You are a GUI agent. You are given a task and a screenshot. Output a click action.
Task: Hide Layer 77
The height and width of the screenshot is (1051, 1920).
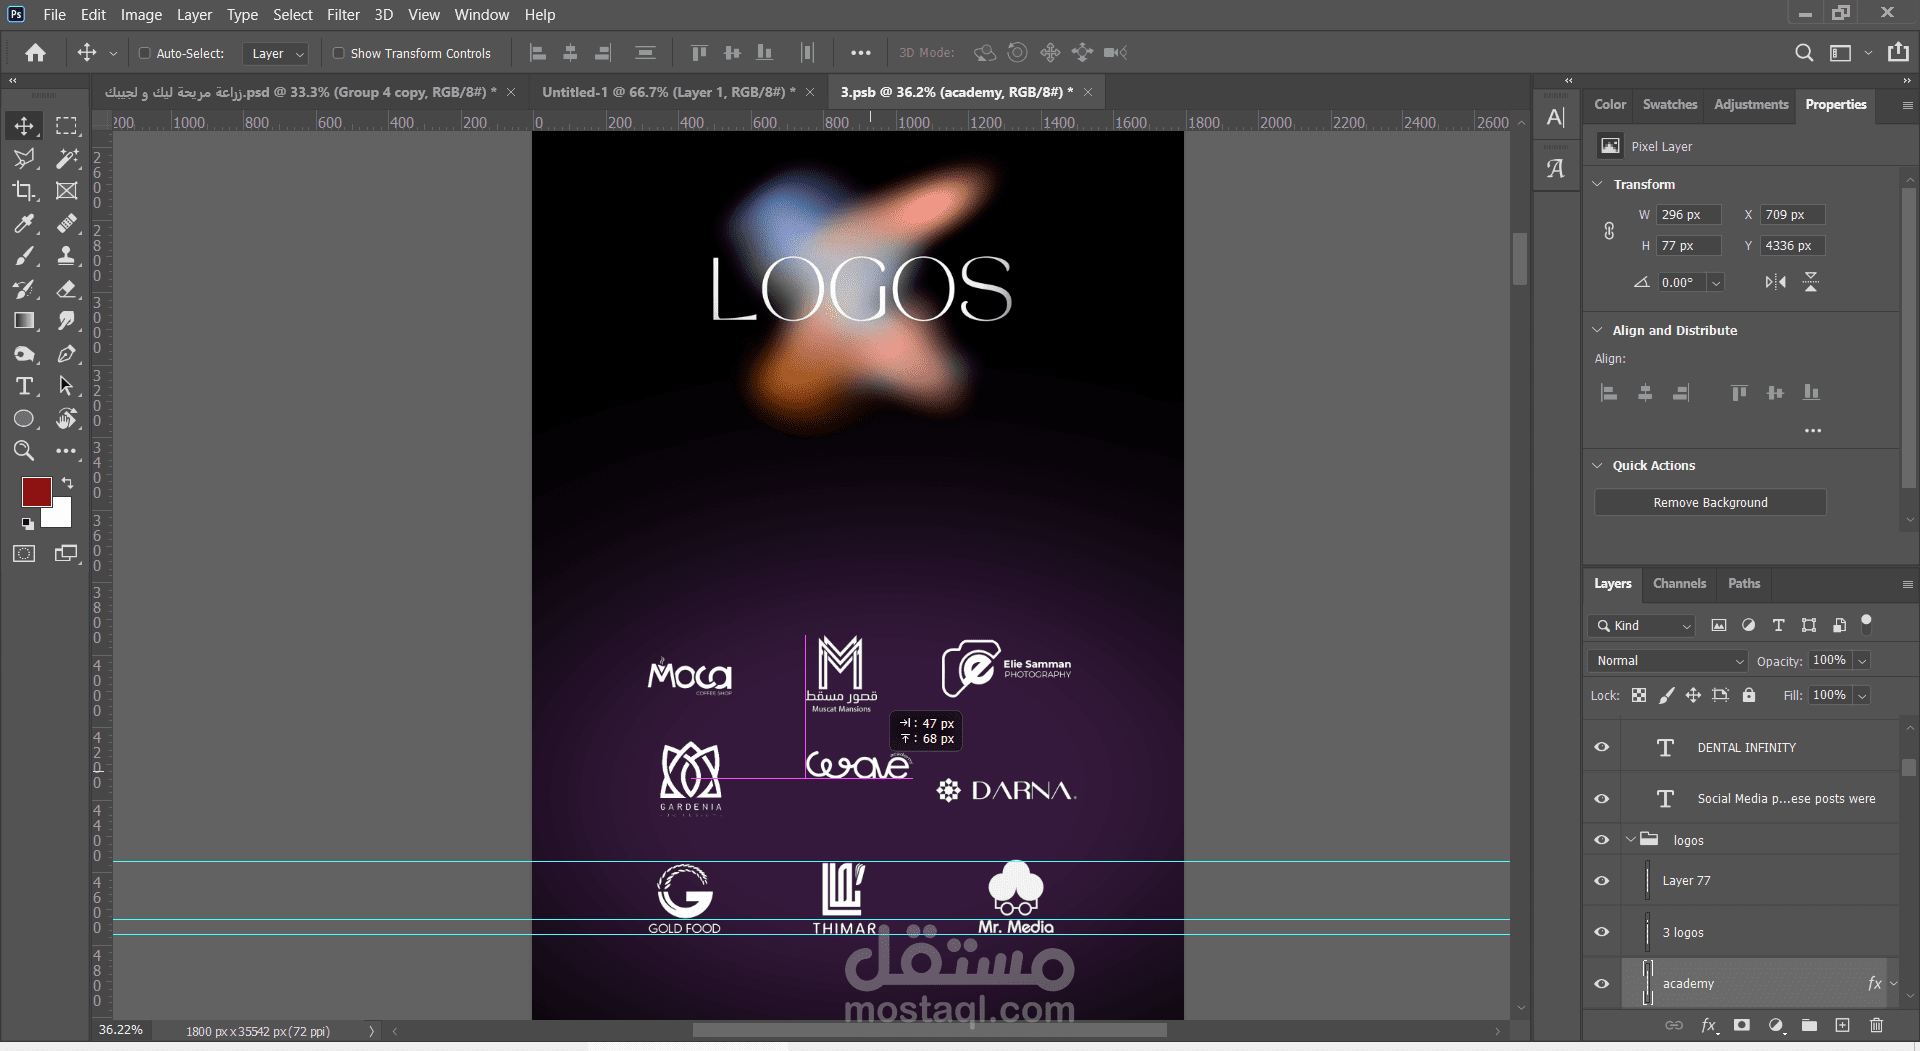coord(1602,881)
